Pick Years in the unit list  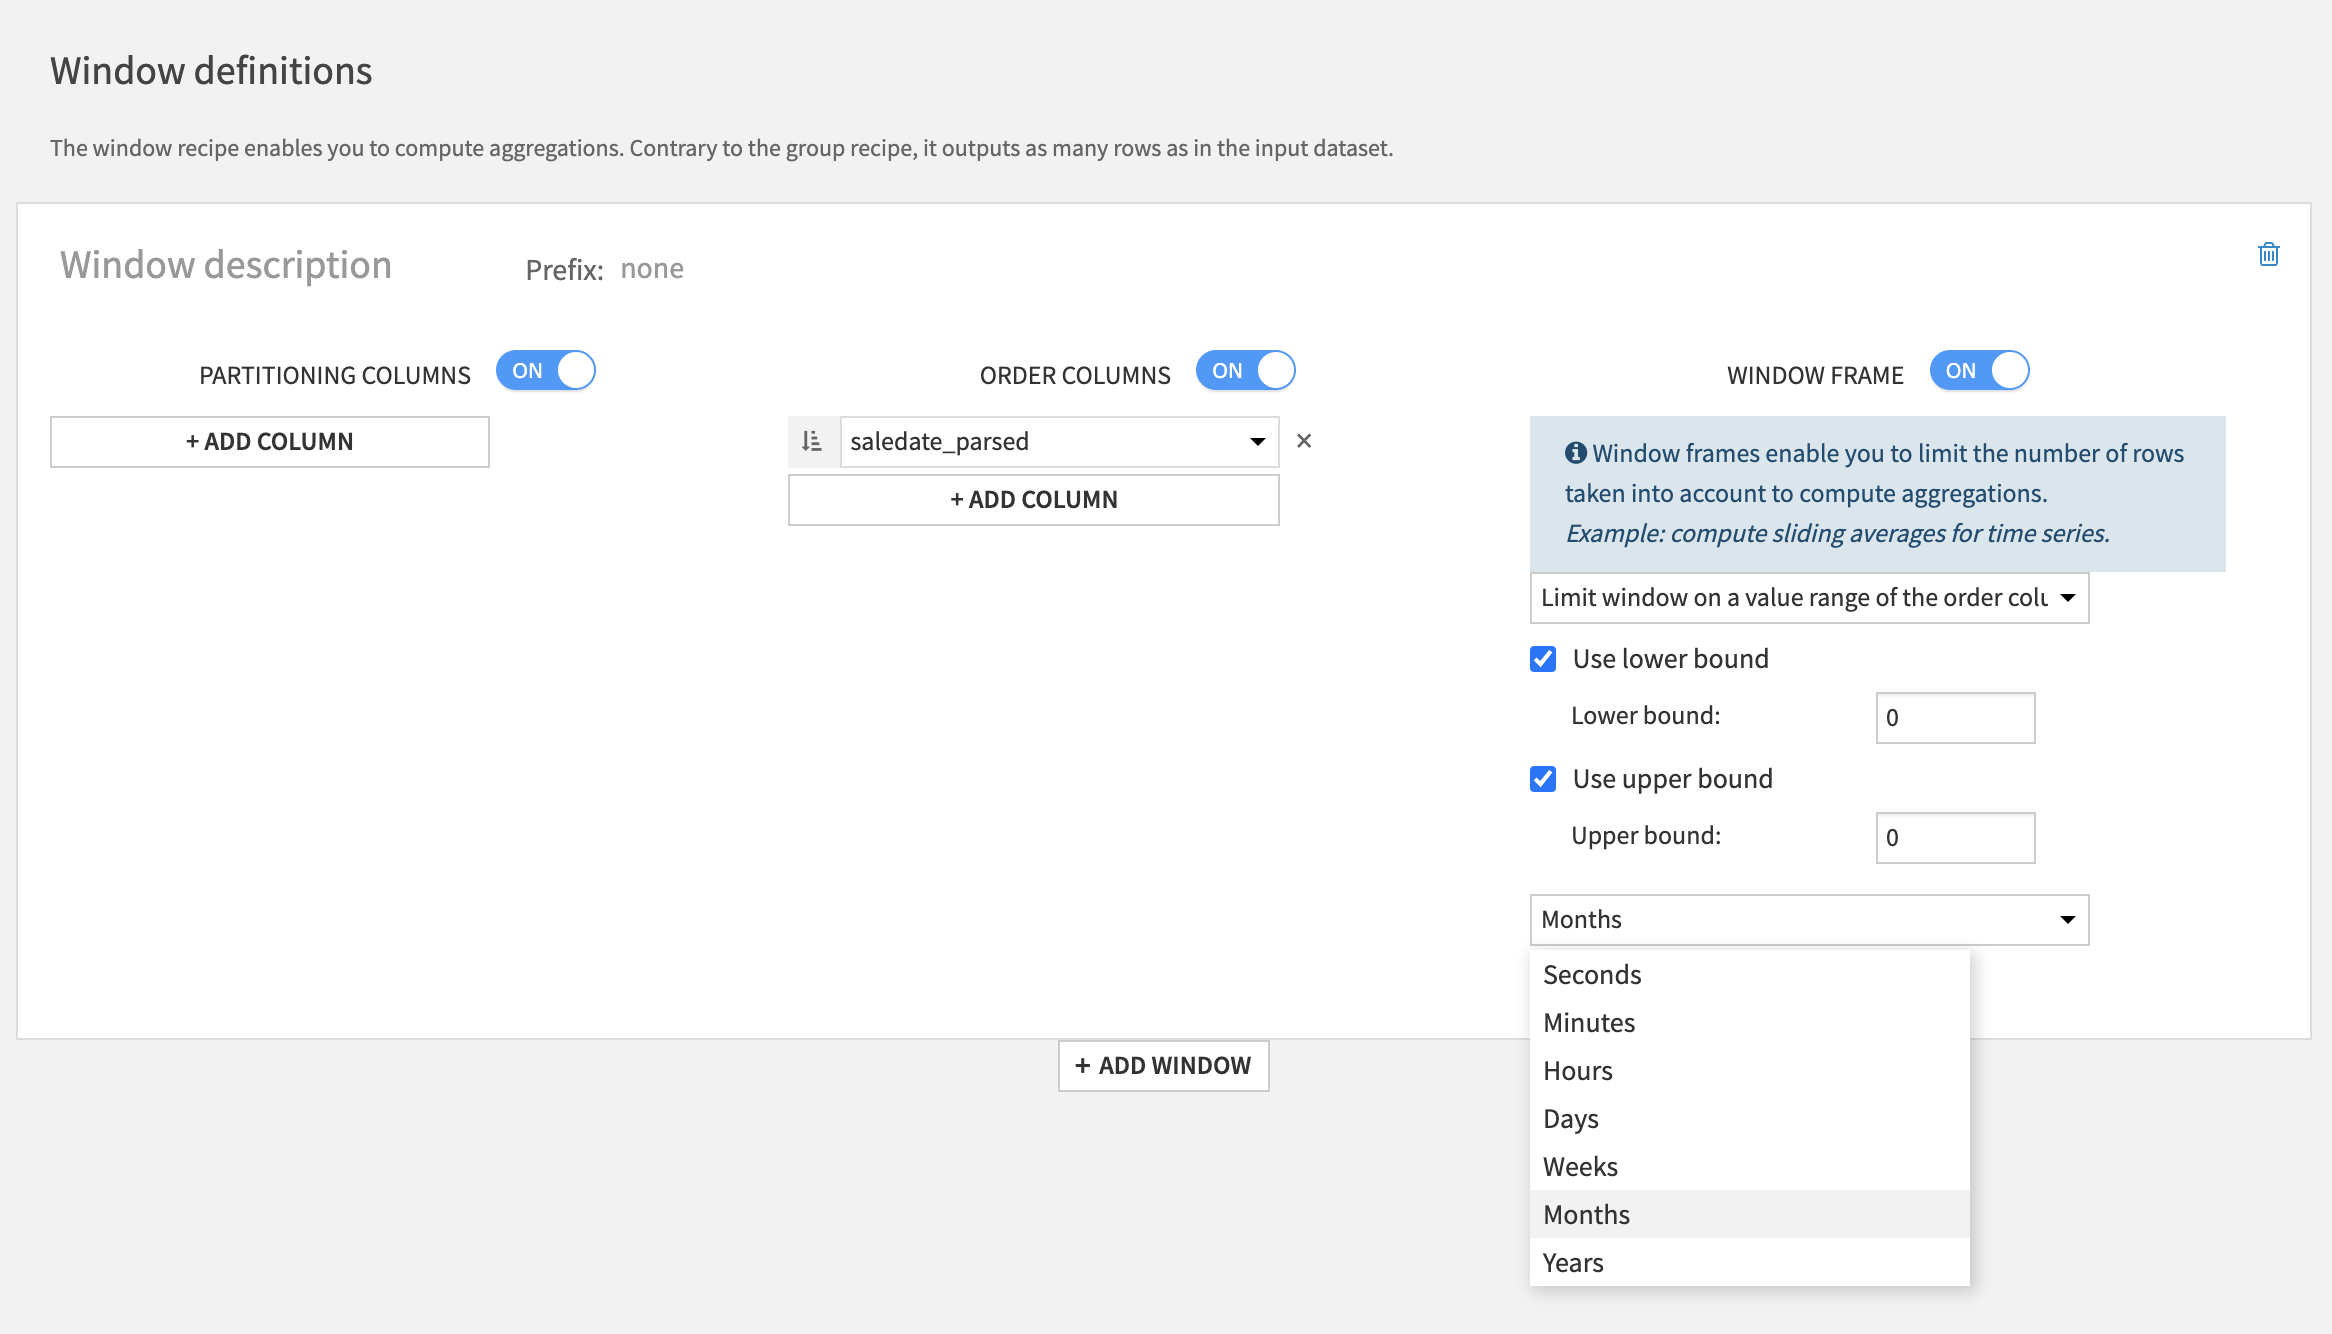pos(1749,1263)
